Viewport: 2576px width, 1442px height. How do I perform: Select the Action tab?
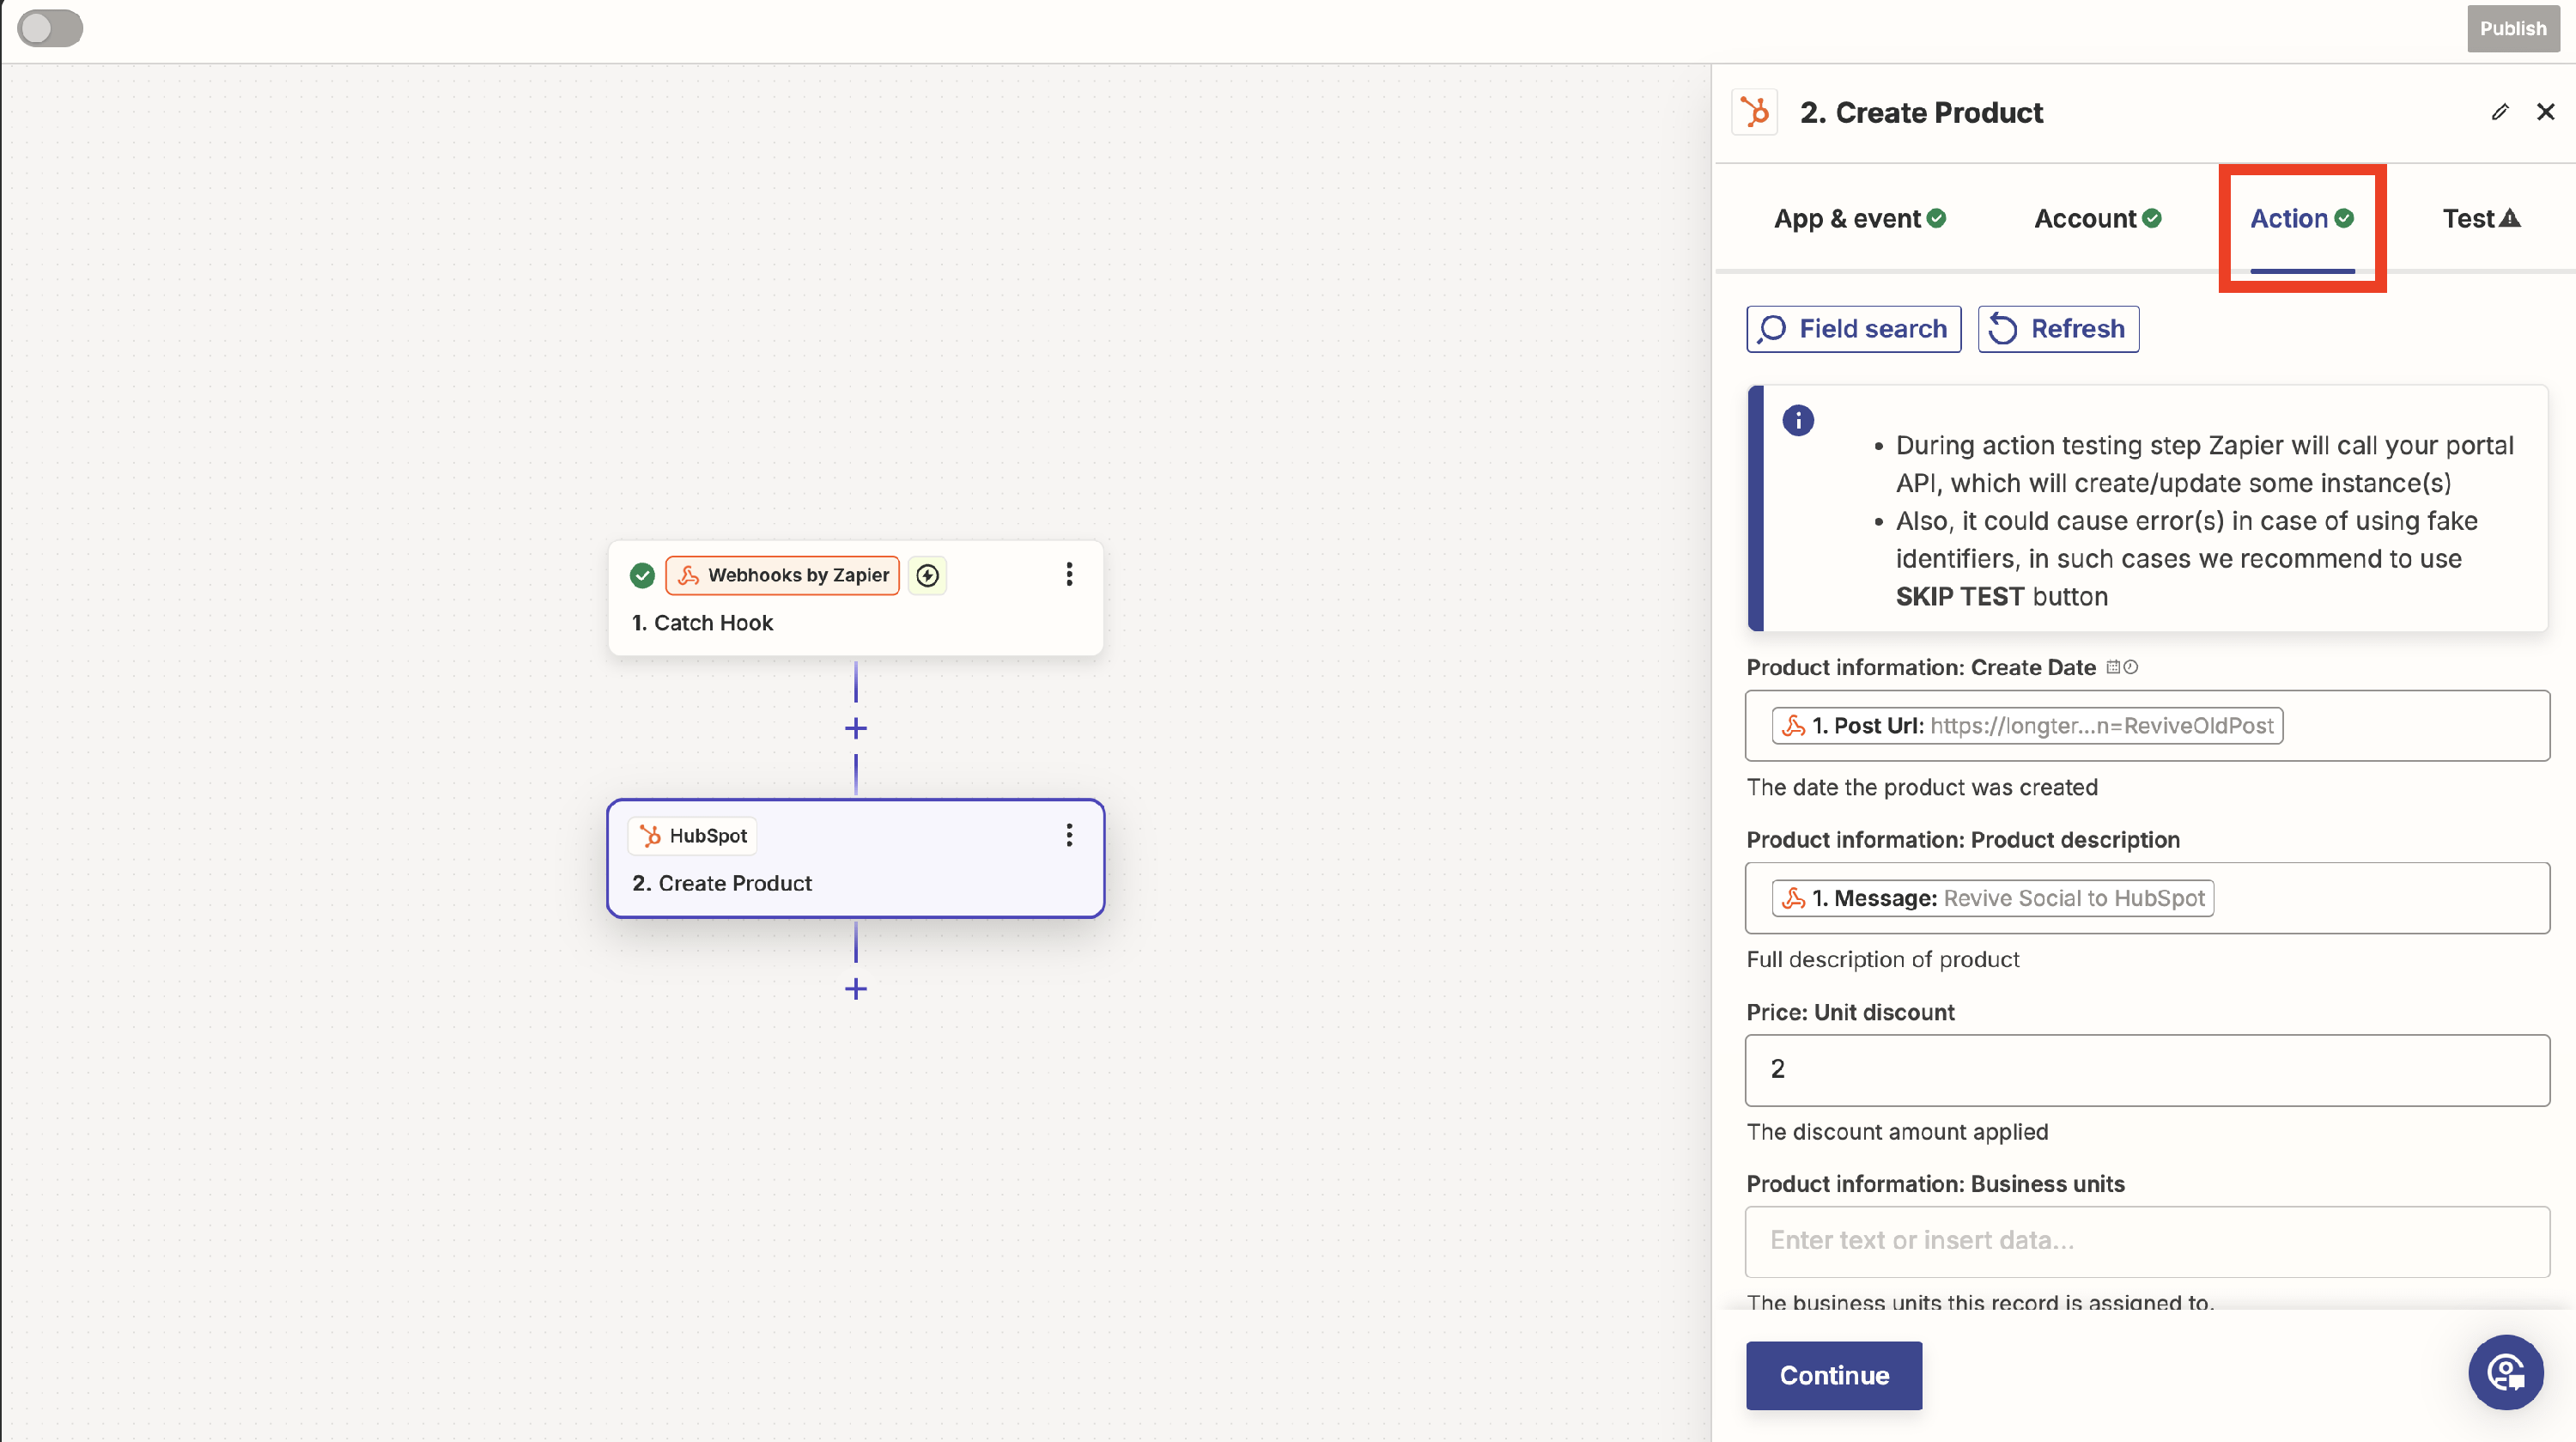tap(2301, 218)
